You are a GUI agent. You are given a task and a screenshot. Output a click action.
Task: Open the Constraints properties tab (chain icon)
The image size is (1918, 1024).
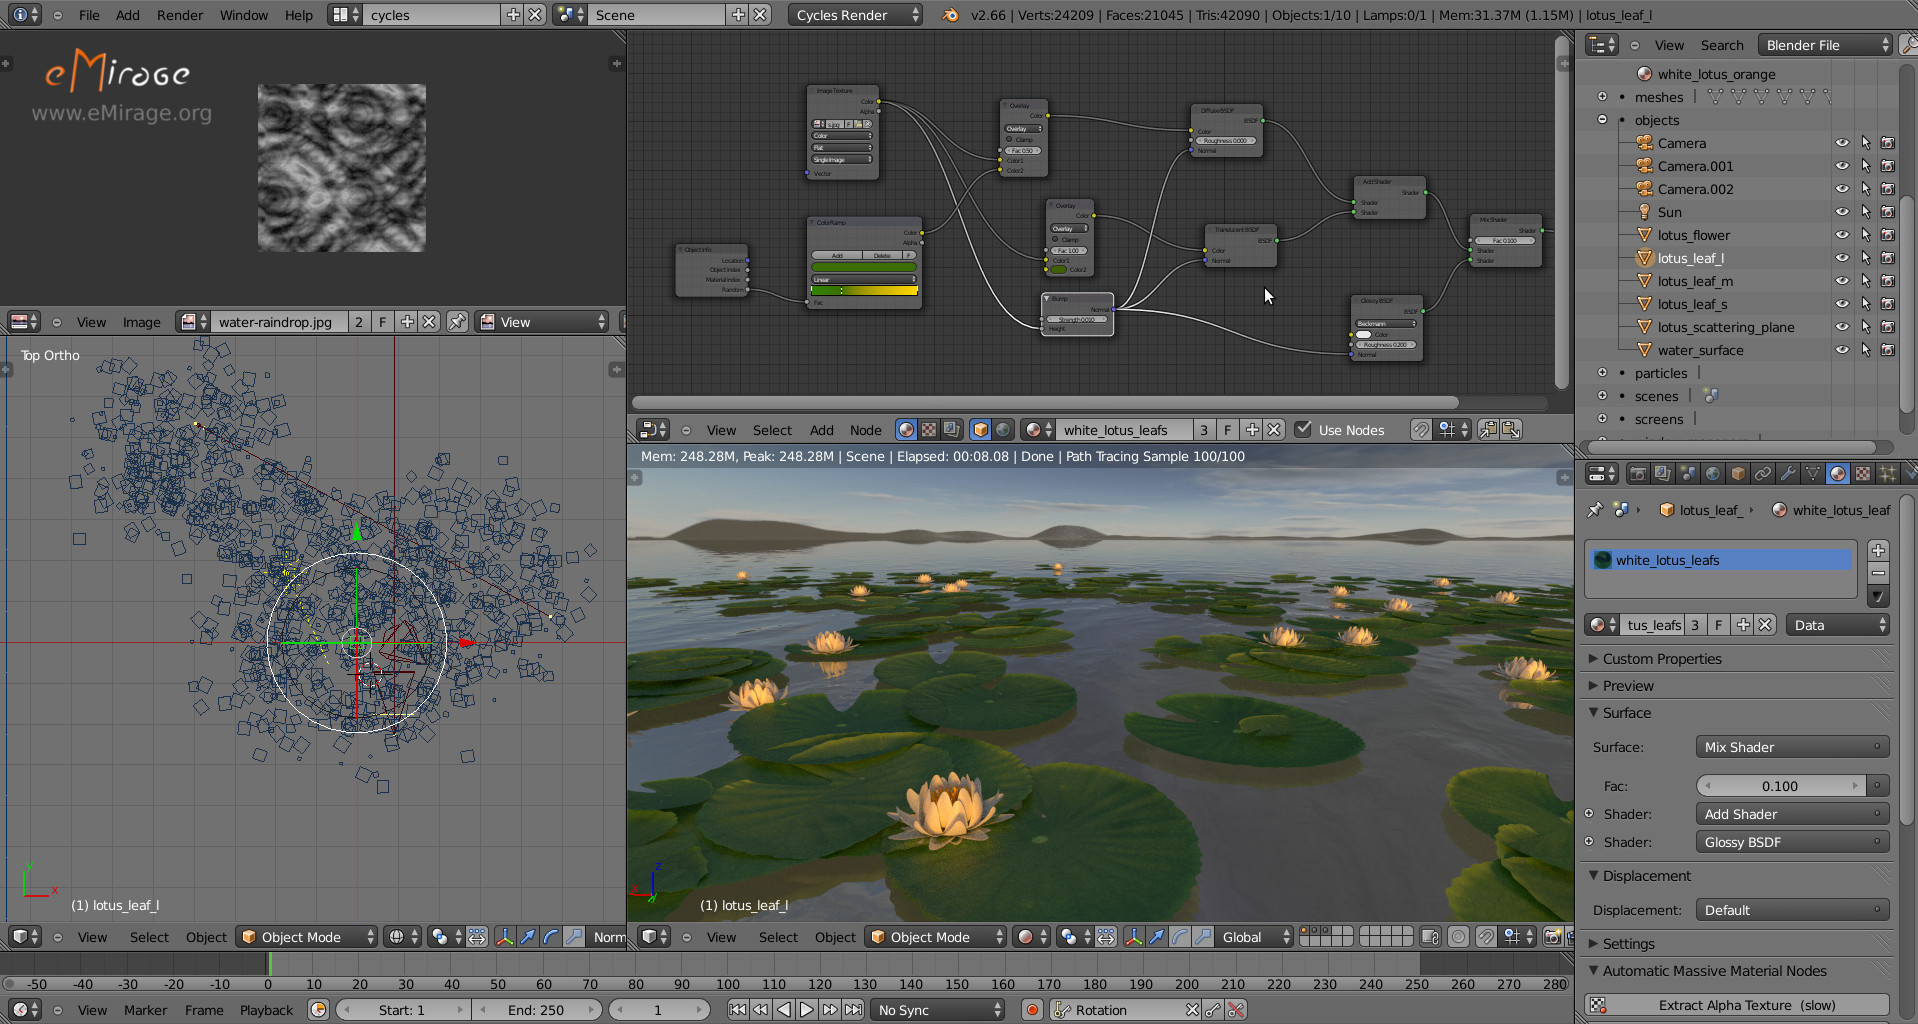click(x=1762, y=473)
